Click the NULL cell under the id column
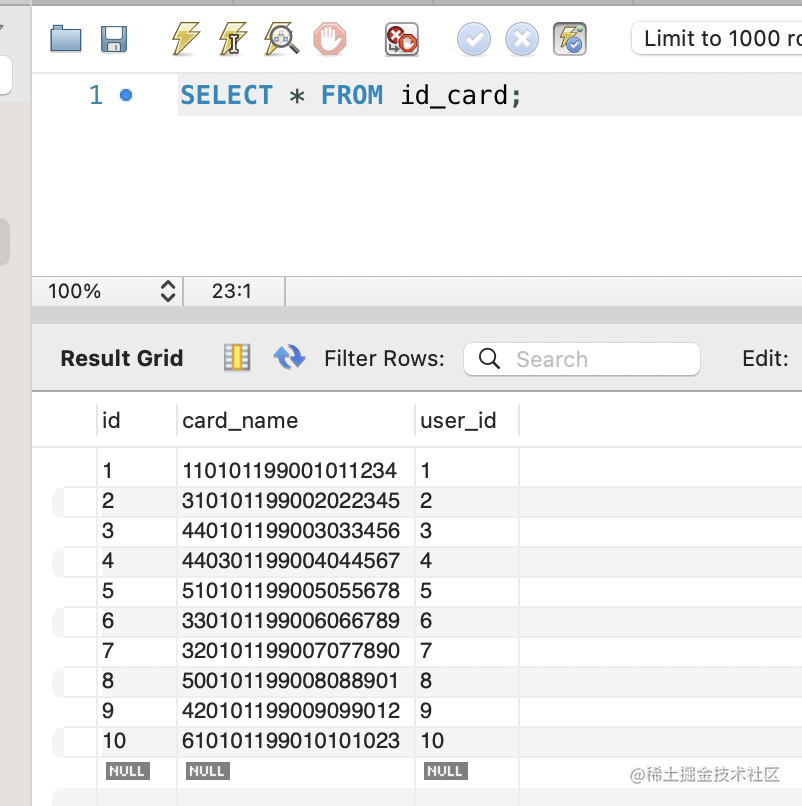 pos(127,771)
